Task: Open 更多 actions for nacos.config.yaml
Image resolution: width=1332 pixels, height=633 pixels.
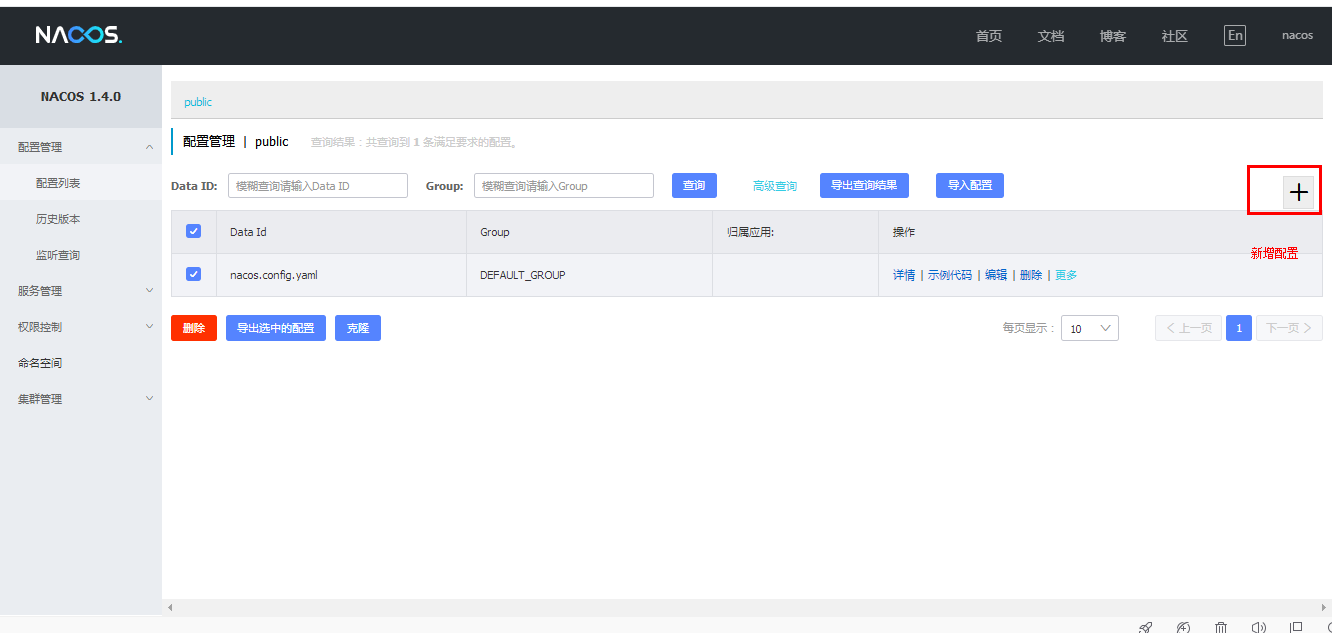Action: (1066, 275)
